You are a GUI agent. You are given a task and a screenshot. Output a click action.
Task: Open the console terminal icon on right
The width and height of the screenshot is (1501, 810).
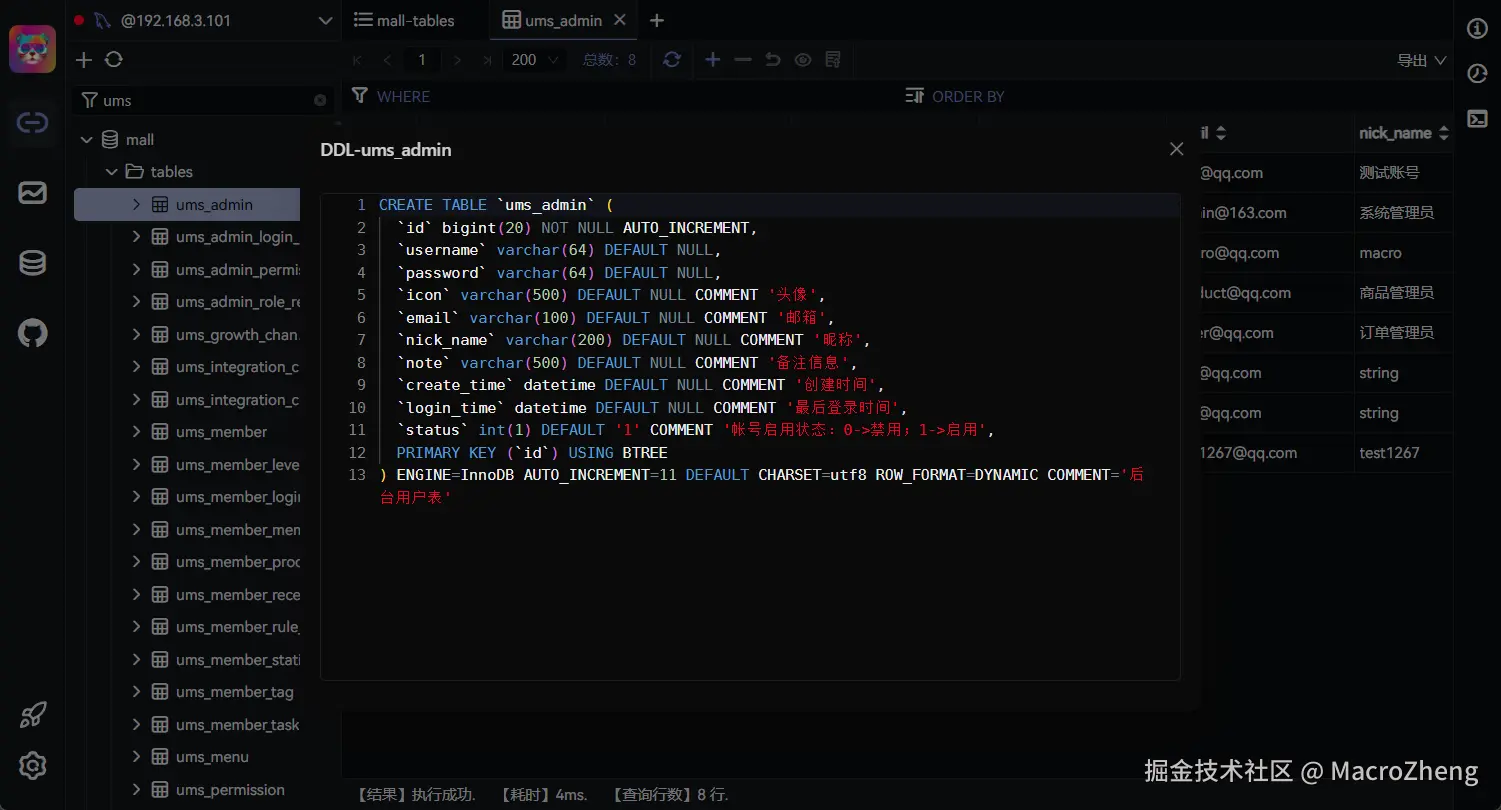point(1477,119)
